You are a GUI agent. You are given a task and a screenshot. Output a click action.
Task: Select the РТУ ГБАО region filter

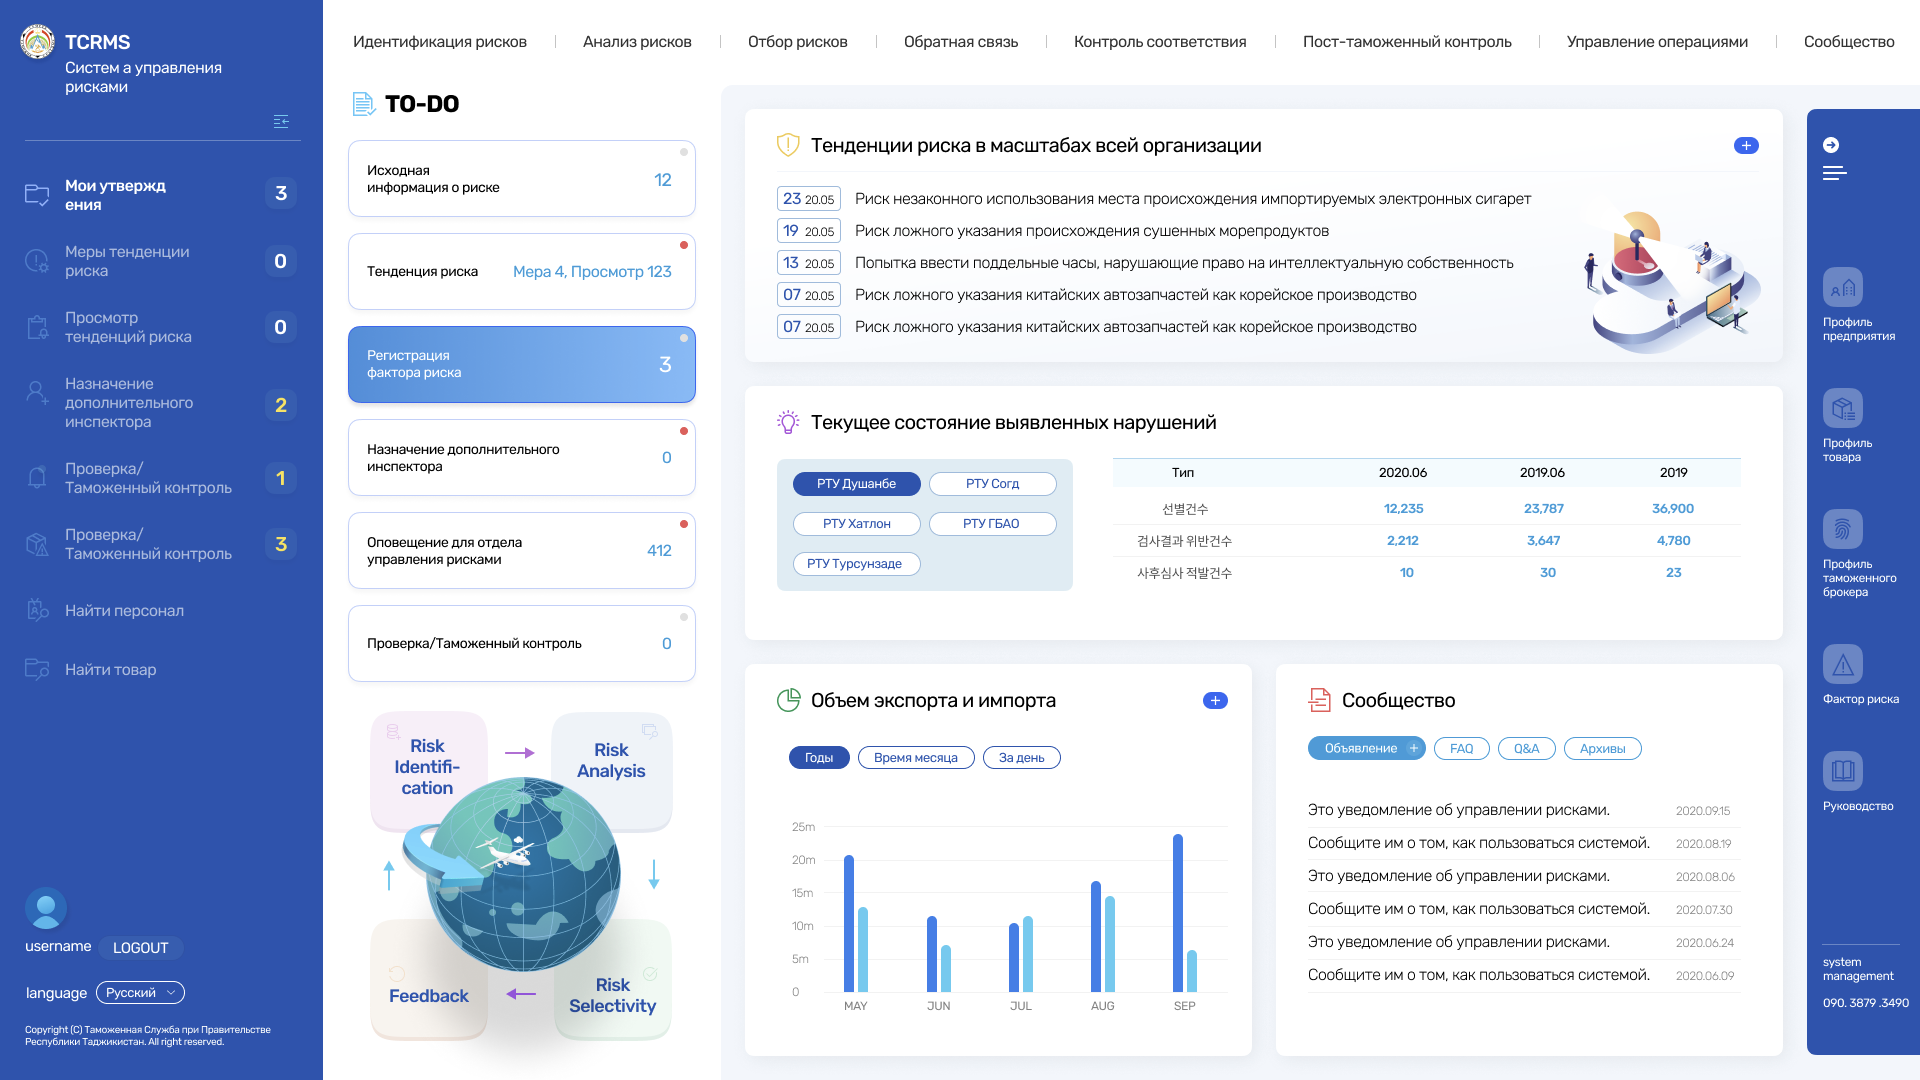(992, 524)
